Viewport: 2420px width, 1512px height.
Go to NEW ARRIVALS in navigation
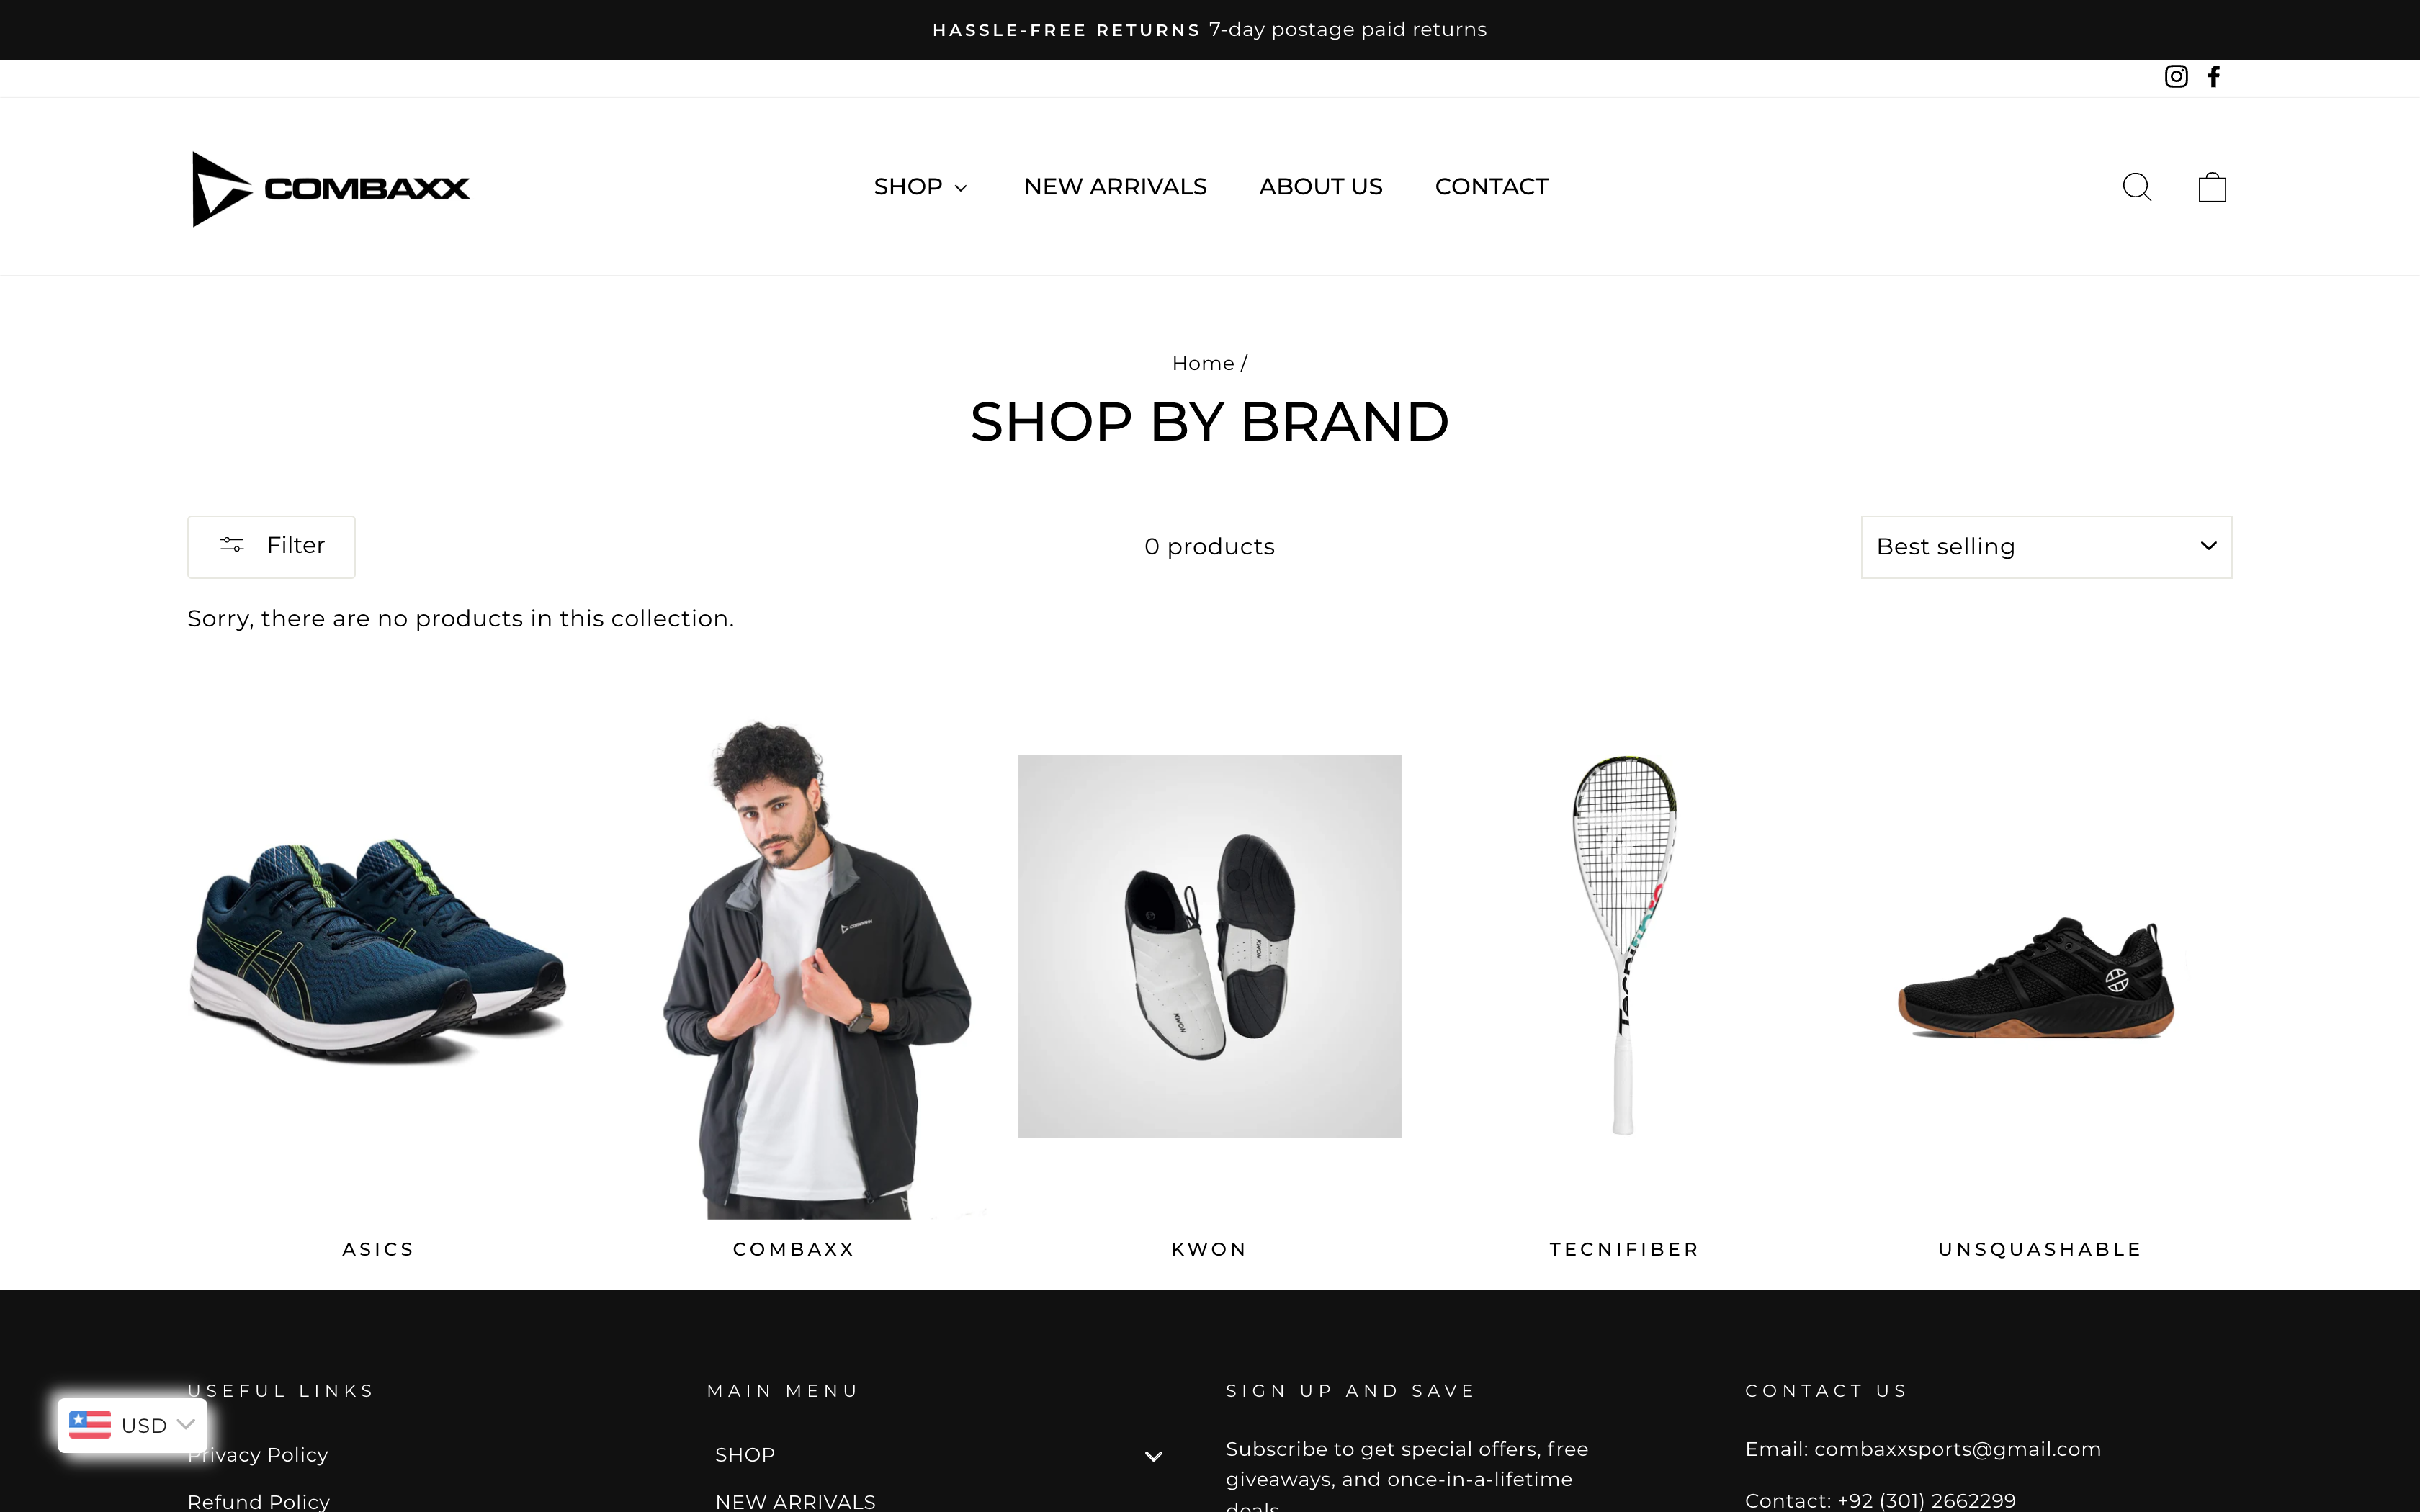(x=1115, y=187)
